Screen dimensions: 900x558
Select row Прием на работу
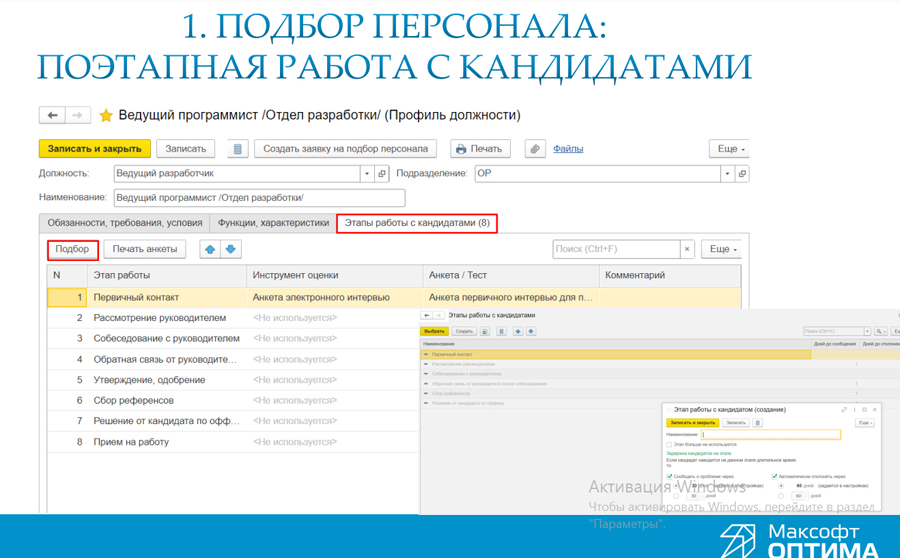(x=234, y=442)
